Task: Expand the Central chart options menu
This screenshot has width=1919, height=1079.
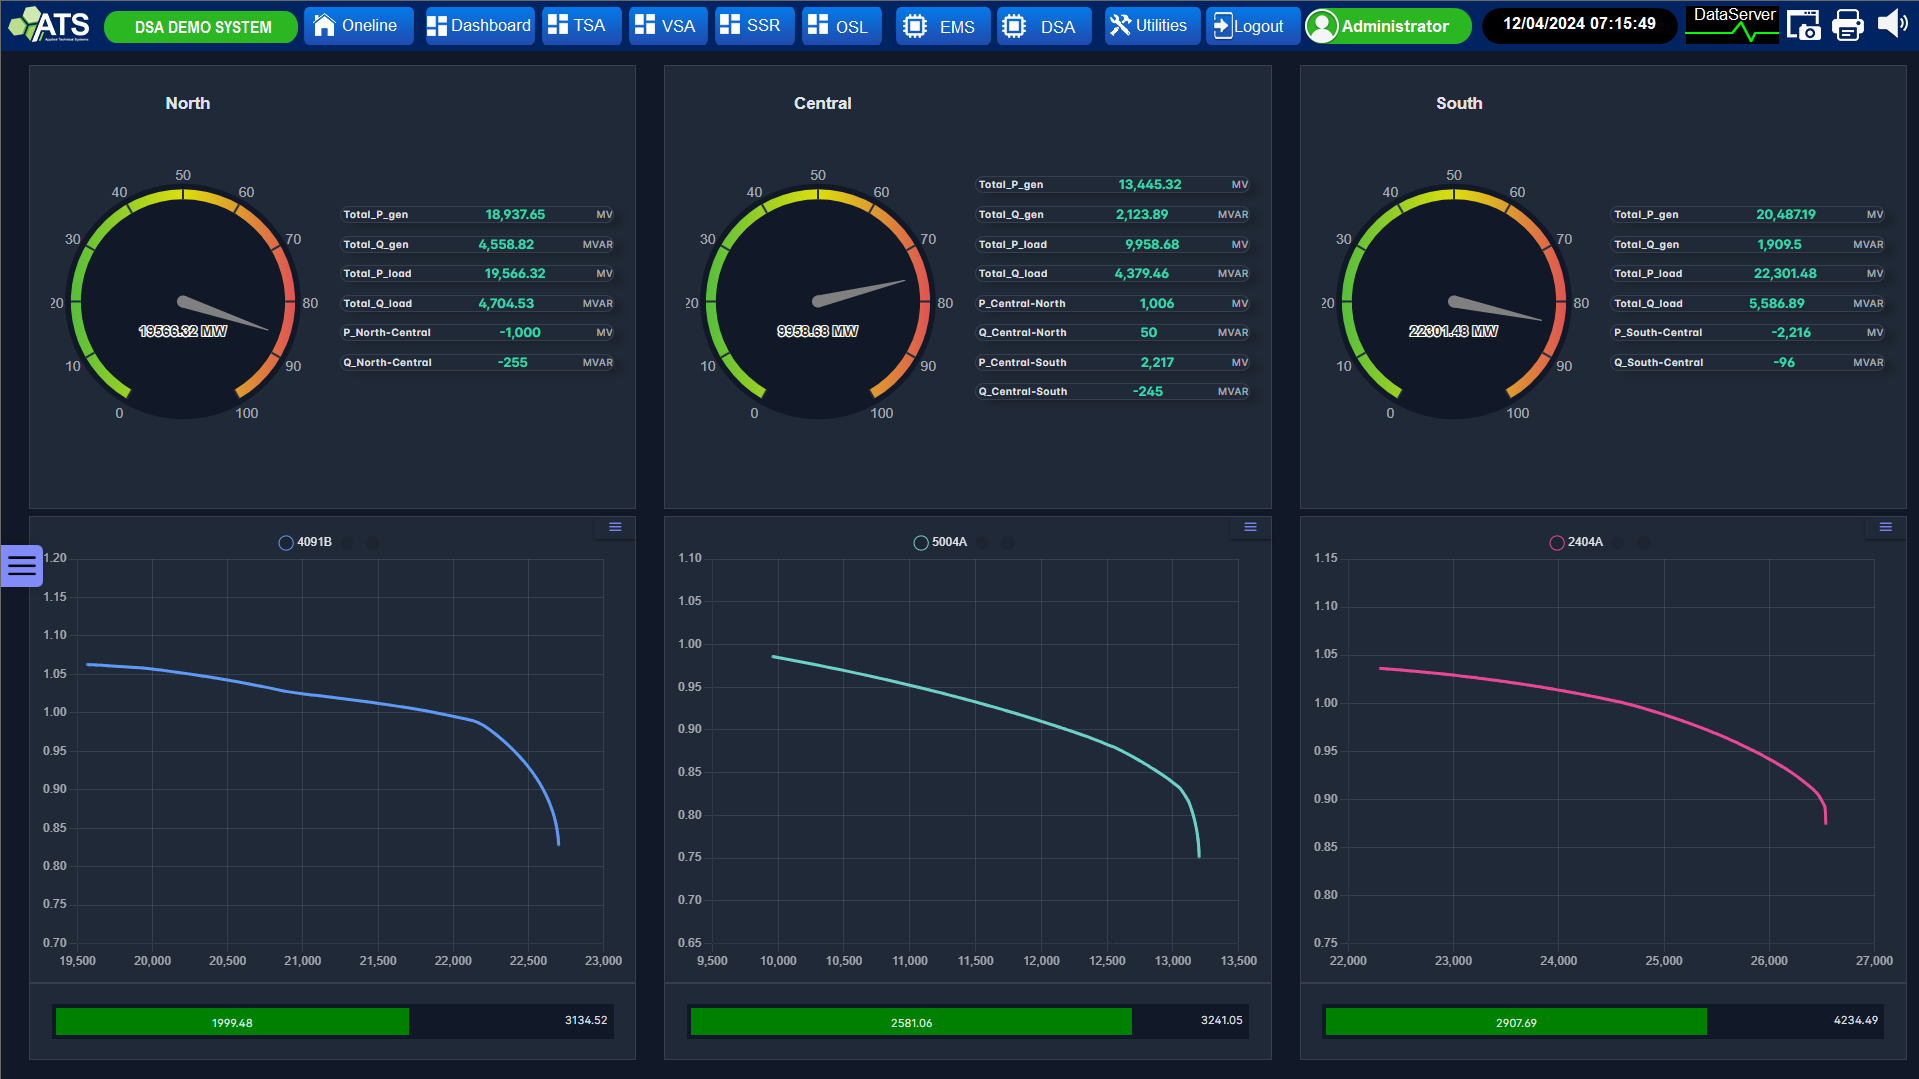Action: click(x=1250, y=527)
